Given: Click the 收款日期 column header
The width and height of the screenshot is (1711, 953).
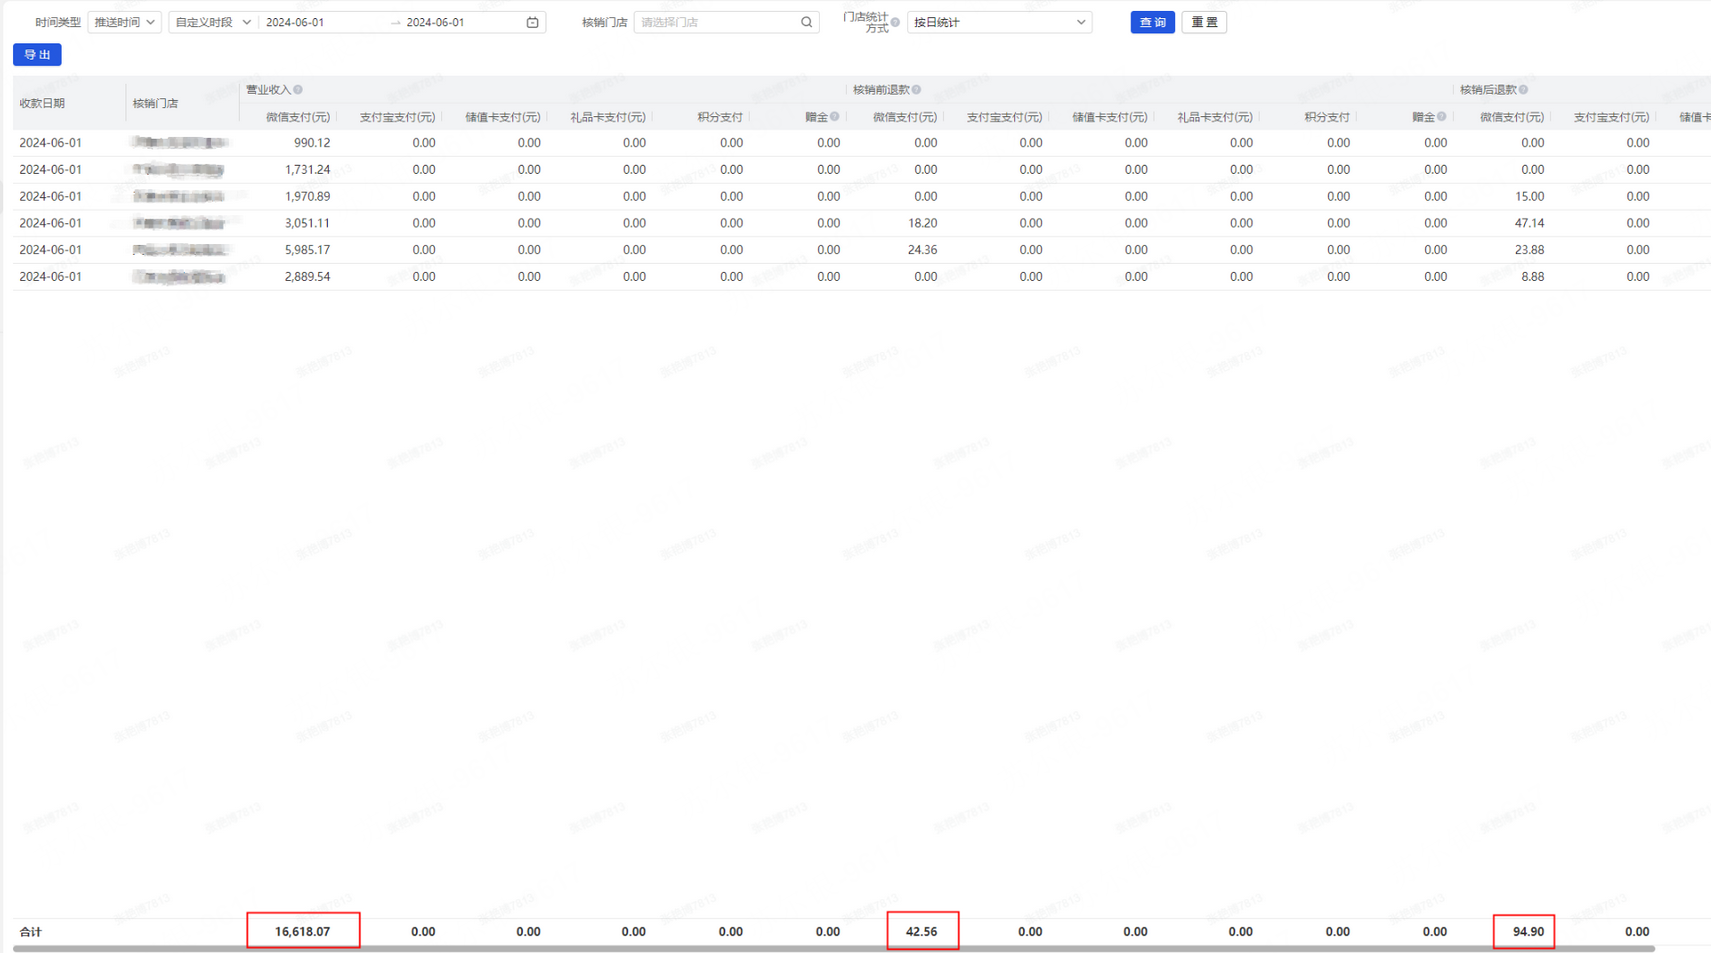Looking at the screenshot, I should coord(42,103).
